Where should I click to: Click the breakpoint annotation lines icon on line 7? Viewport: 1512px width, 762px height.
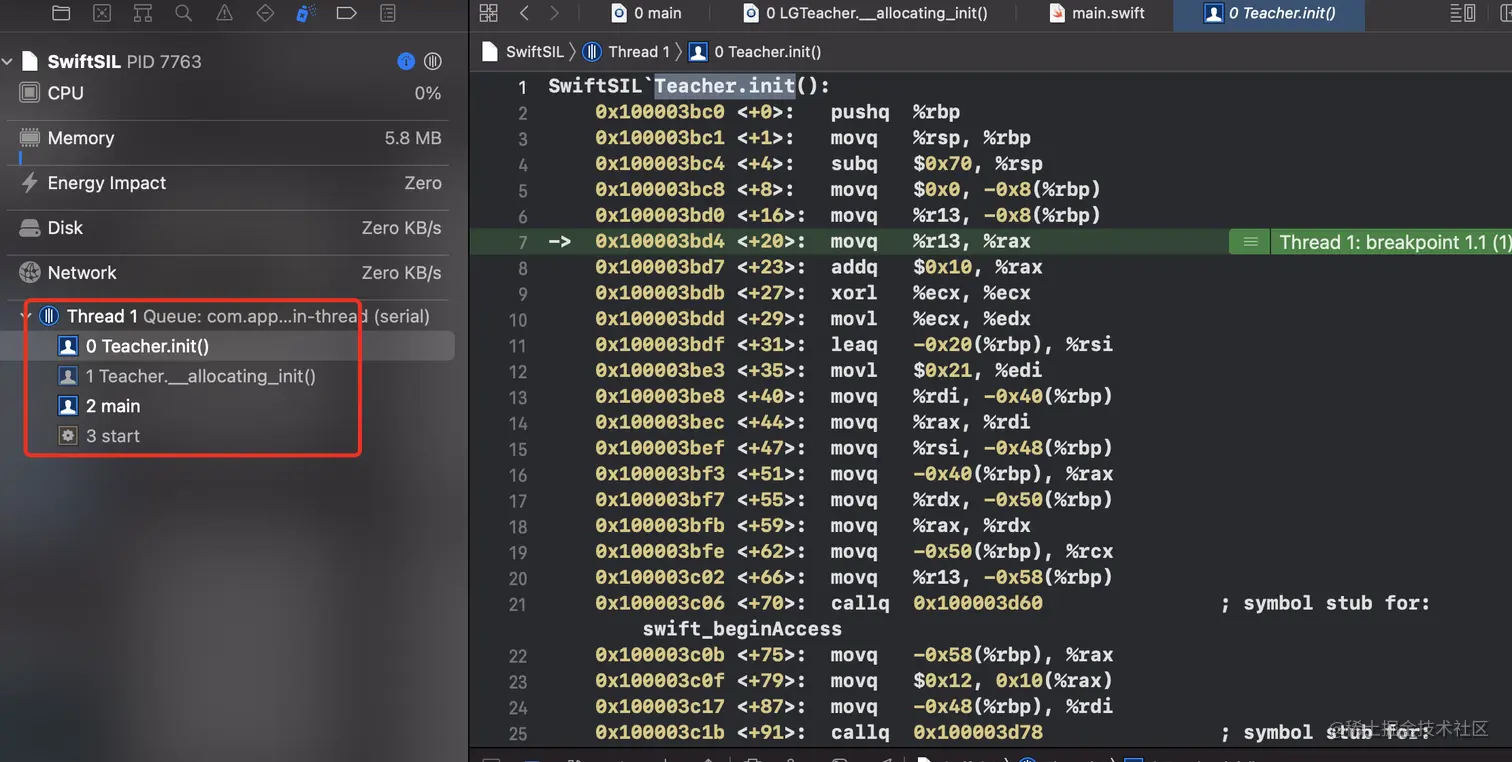click(1249, 242)
